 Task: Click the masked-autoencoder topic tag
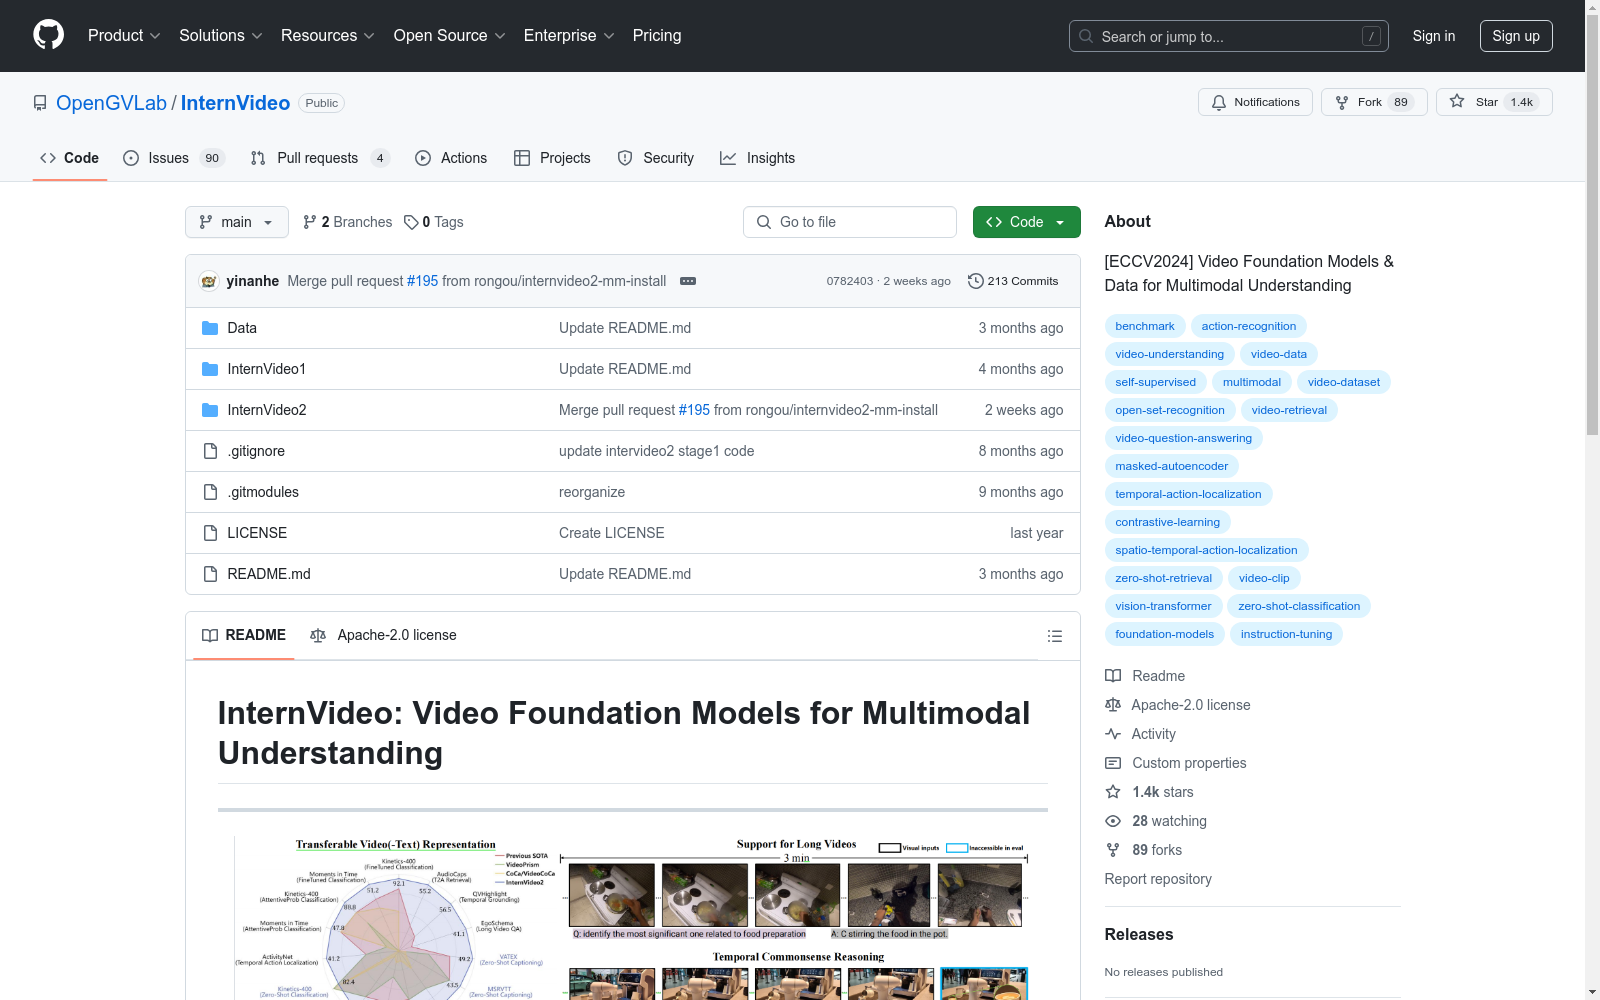(1172, 466)
